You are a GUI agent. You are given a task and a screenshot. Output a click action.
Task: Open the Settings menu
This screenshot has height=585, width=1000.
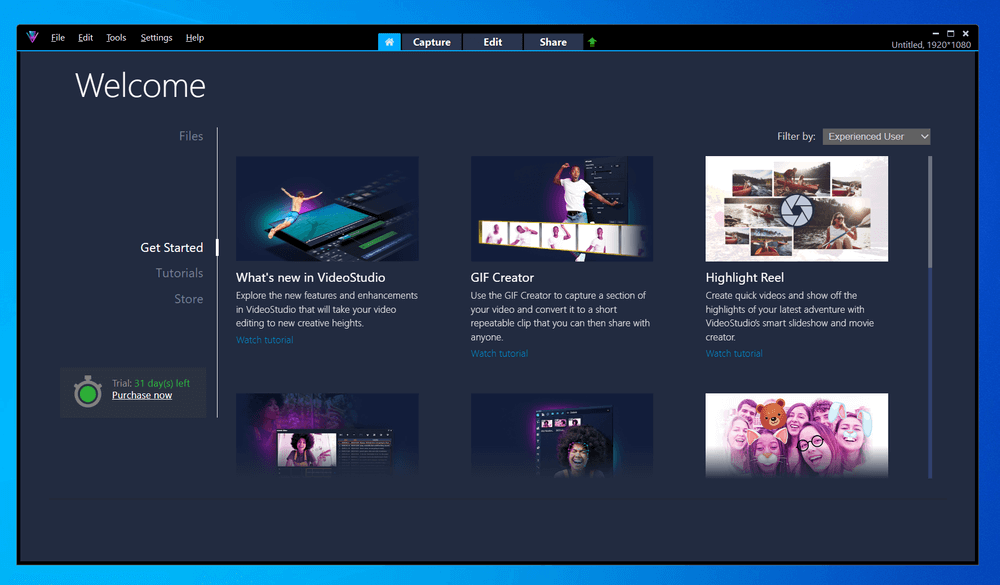(x=156, y=38)
